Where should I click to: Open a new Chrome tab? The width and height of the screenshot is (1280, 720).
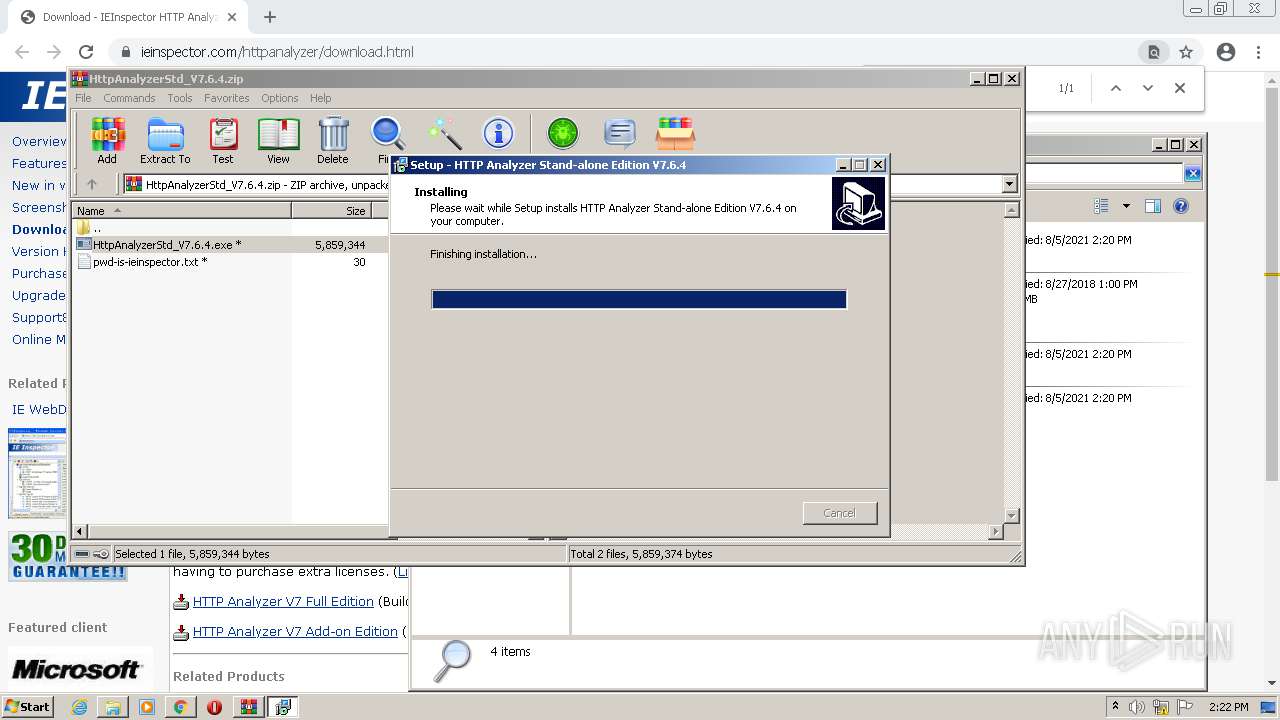click(270, 17)
